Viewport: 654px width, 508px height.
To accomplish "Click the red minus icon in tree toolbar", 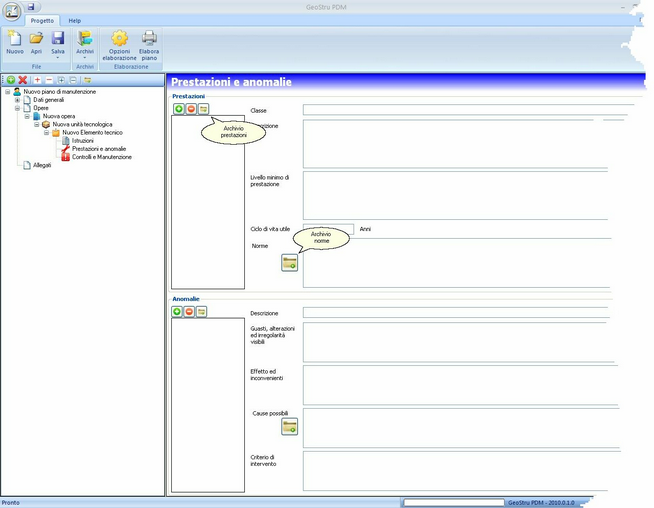I will coord(49,80).
